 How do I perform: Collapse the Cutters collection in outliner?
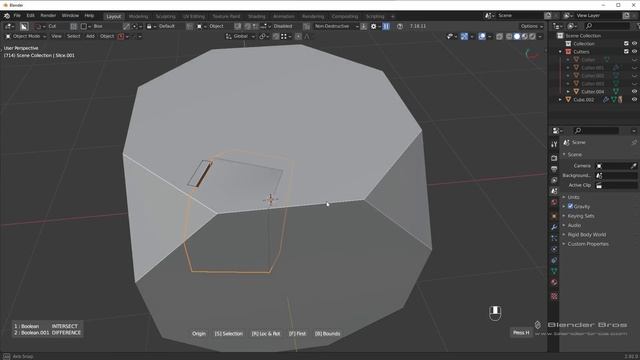560,52
